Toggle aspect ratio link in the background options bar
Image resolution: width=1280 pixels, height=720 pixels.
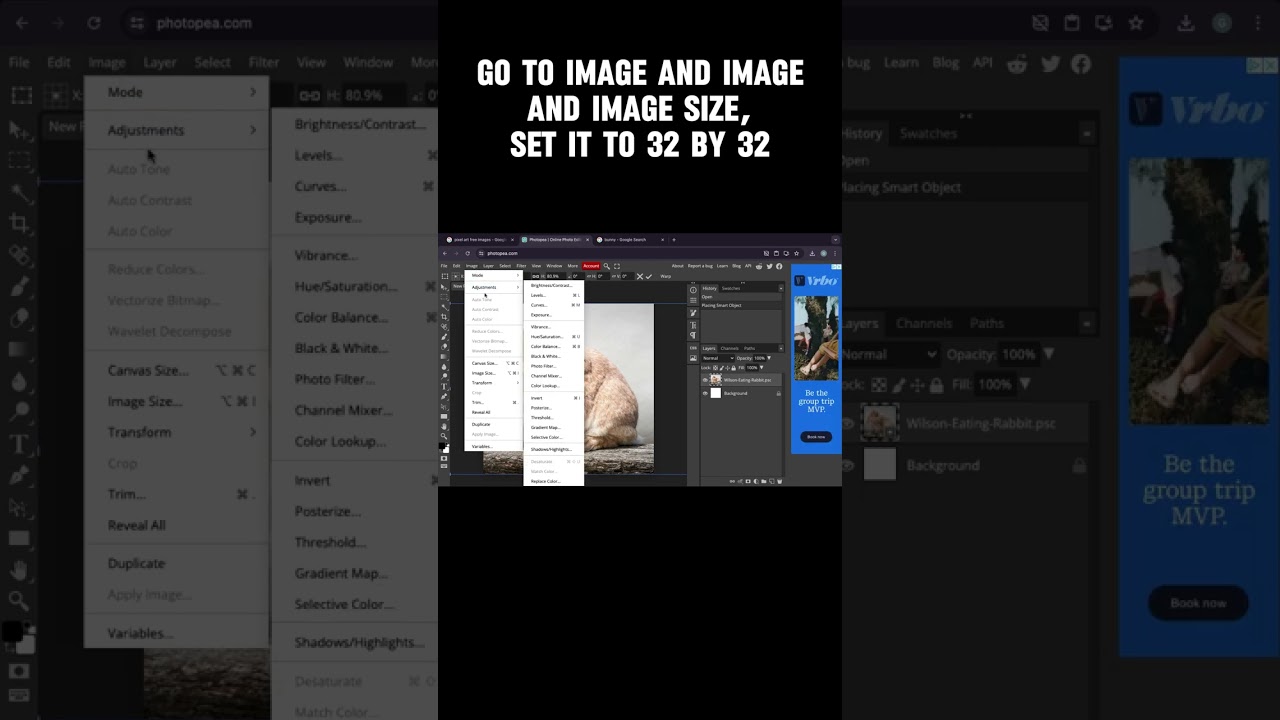point(309,95)
